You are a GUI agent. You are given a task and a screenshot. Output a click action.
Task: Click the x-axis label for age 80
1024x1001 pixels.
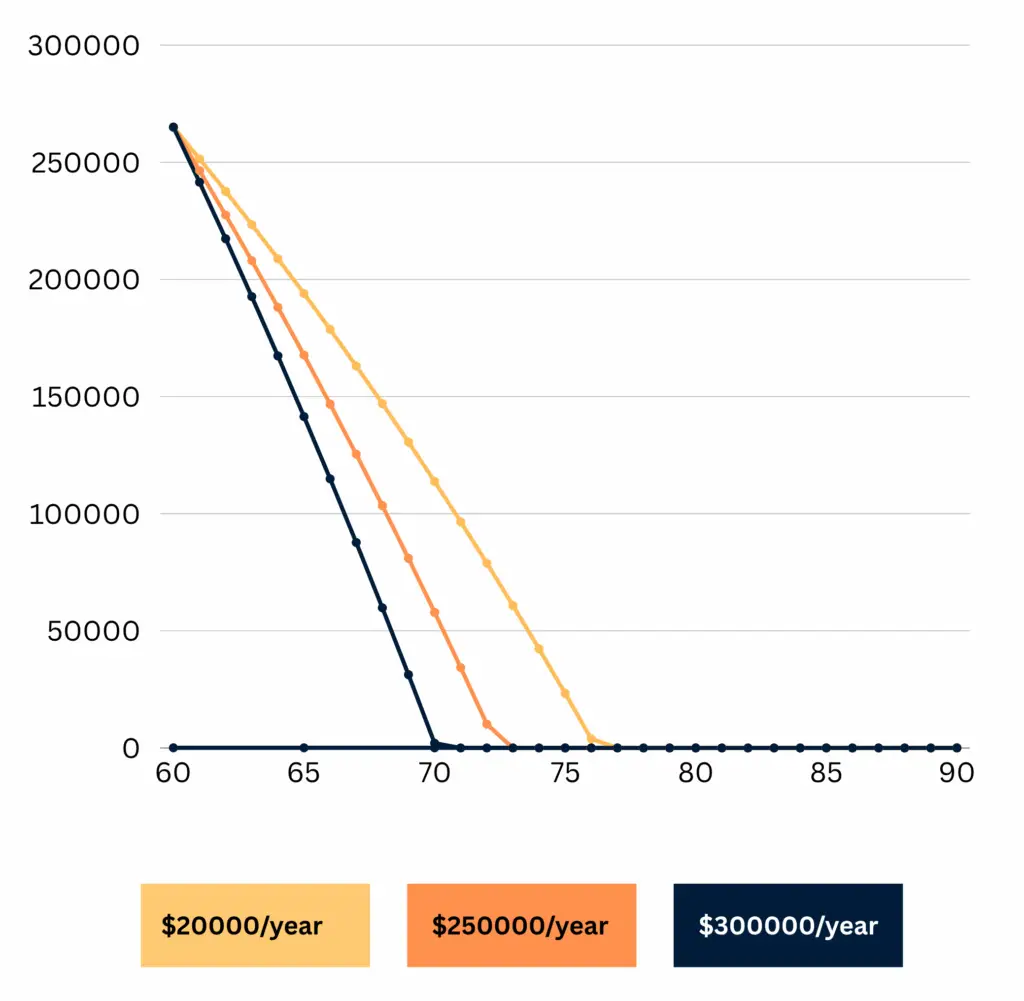(696, 774)
